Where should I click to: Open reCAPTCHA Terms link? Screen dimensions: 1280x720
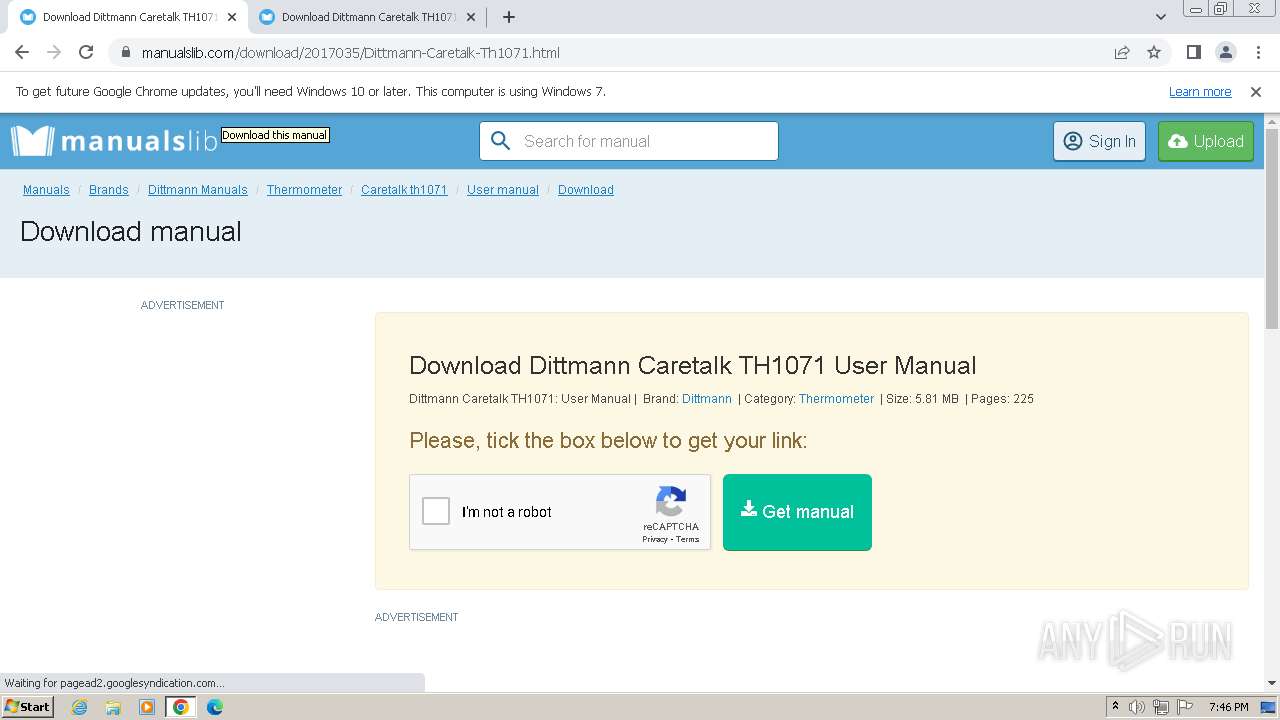(688, 539)
